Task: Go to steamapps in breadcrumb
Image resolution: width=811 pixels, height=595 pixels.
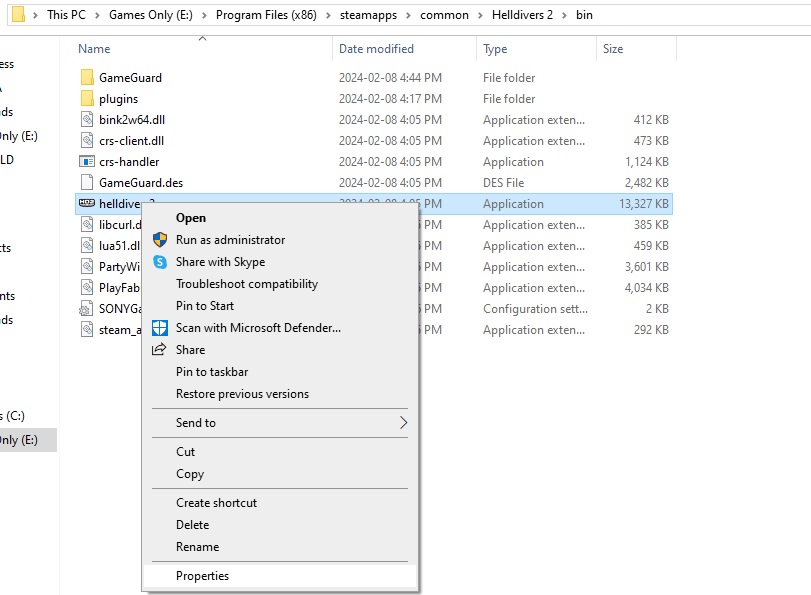Action: click(x=368, y=16)
